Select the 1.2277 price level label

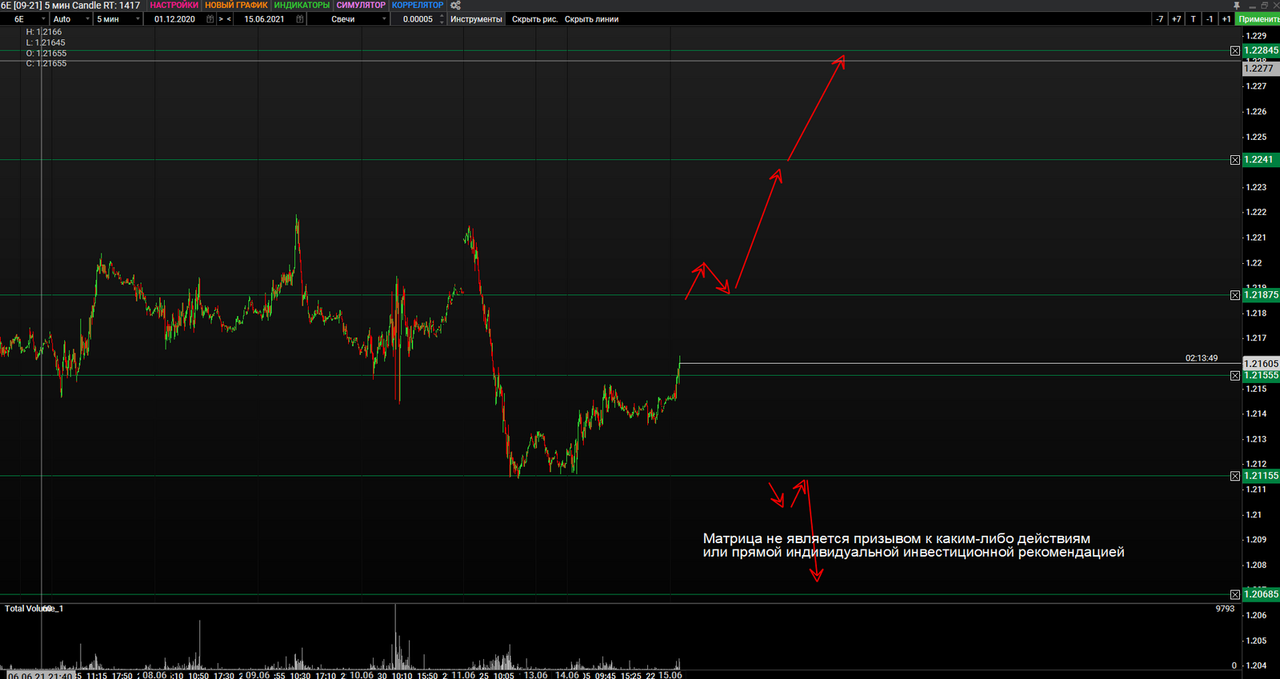tap(1259, 68)
